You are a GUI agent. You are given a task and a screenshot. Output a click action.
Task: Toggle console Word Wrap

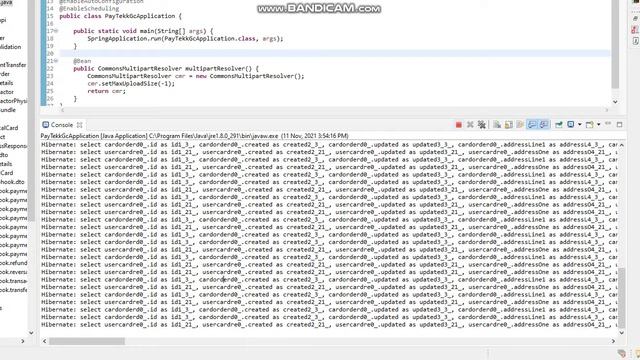(x=520, y=124)
